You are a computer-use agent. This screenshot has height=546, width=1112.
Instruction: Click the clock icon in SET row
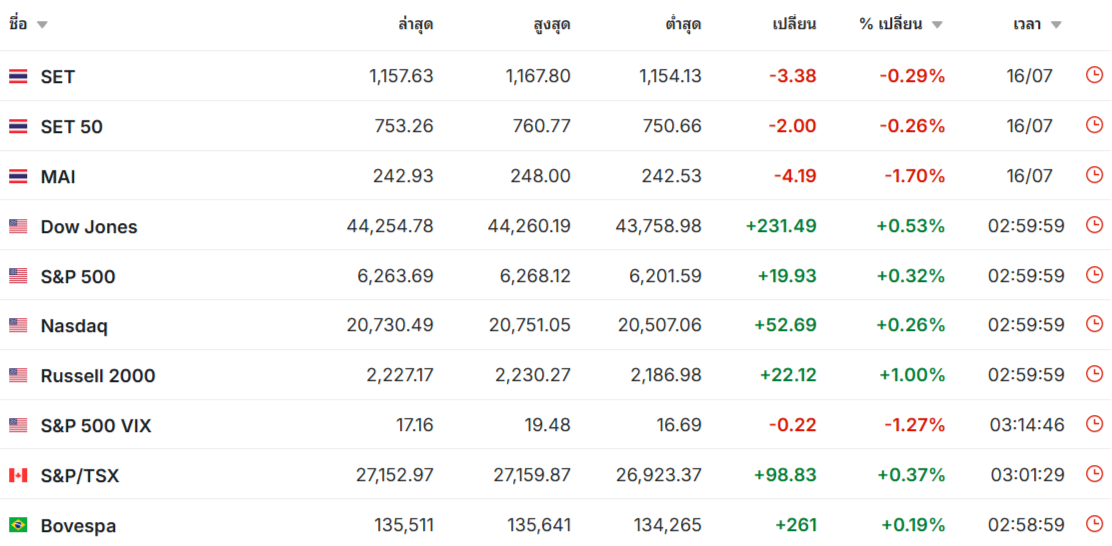(x=1094, y=75)
